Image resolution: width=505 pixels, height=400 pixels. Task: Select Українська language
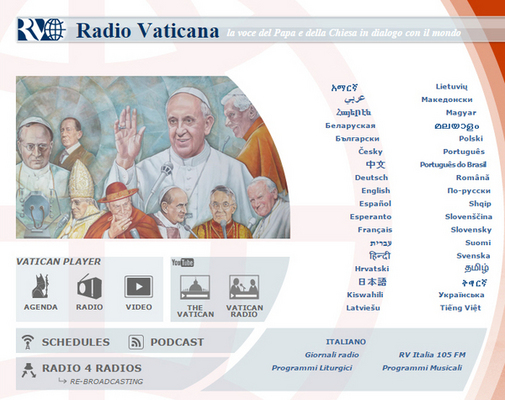[461, 295]
